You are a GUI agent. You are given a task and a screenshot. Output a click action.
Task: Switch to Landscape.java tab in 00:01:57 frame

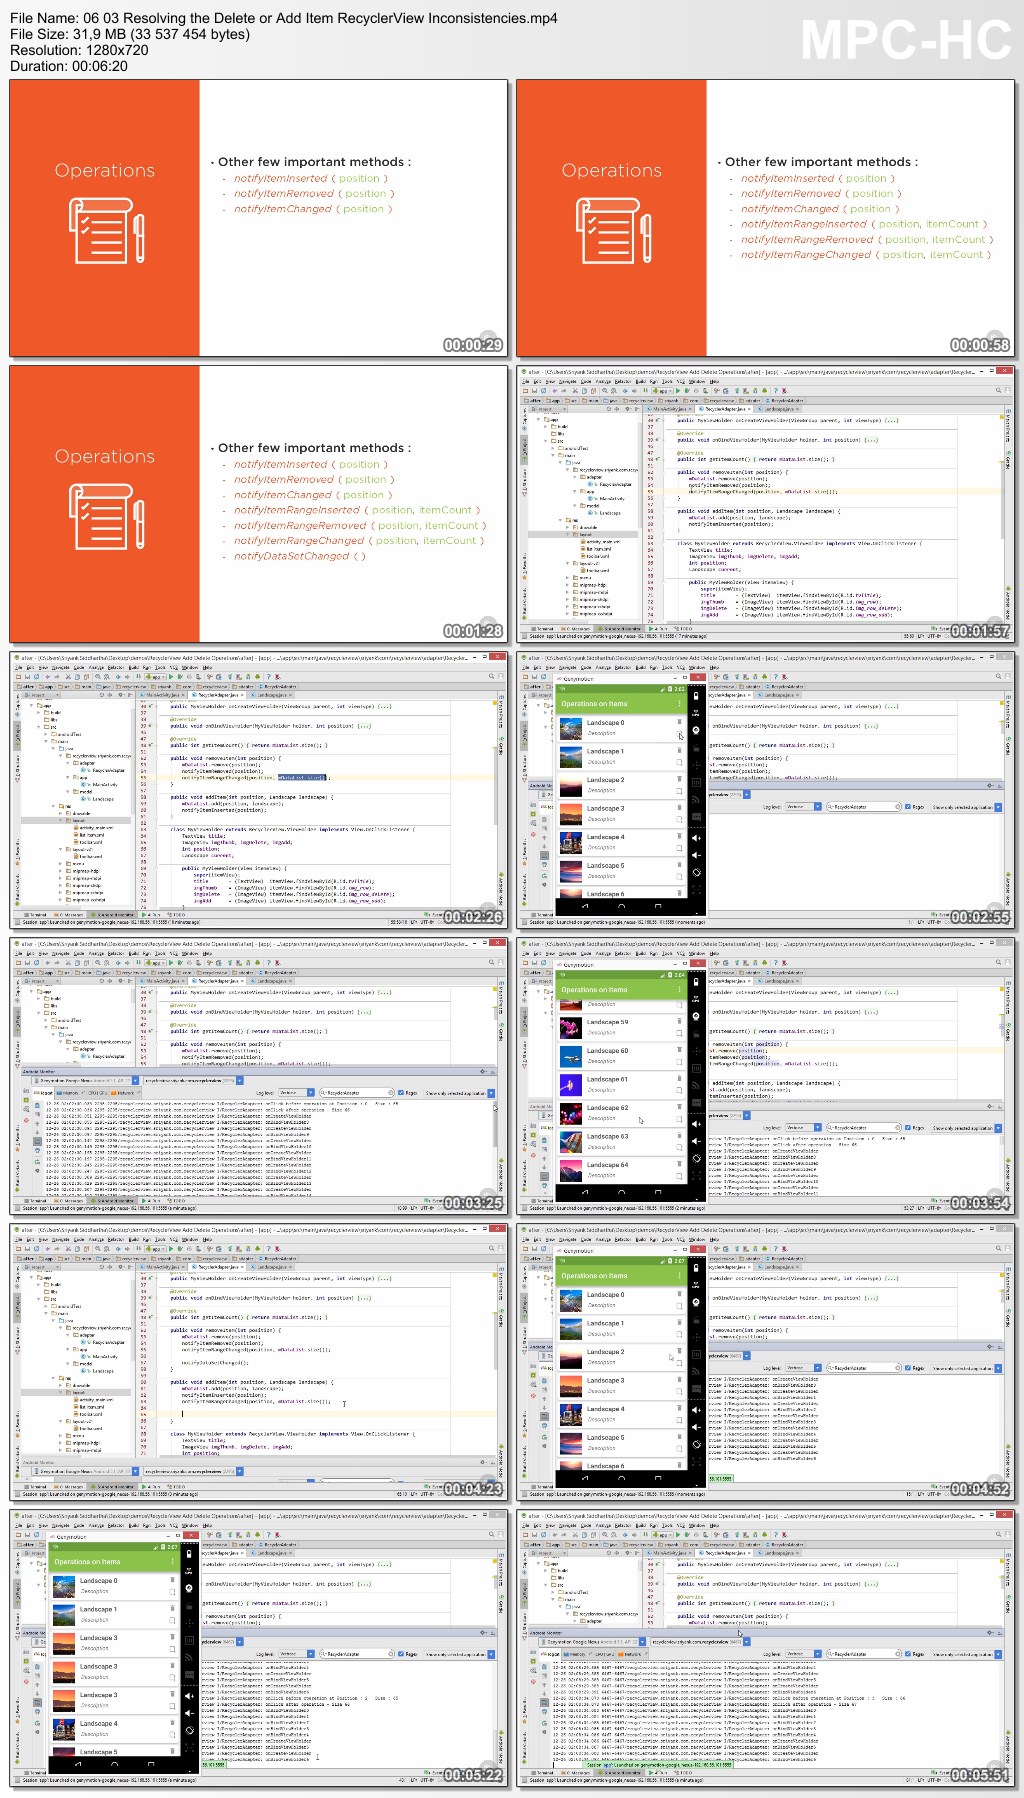point(780,409)
